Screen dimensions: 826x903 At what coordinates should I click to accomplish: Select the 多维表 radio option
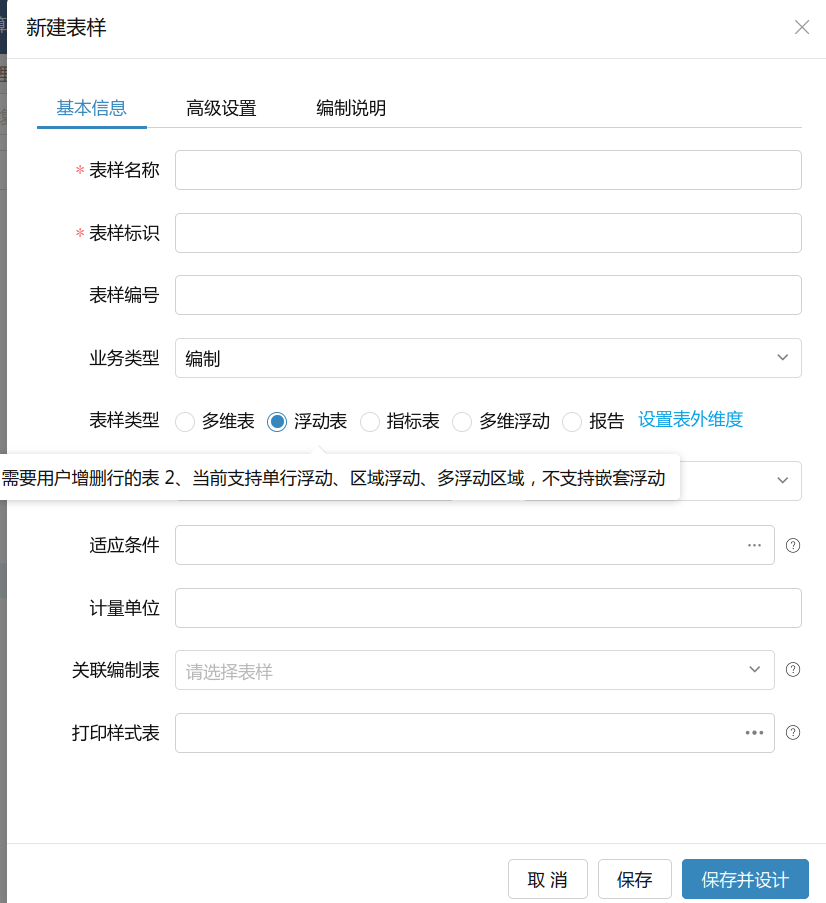click(x=185, y=422)
